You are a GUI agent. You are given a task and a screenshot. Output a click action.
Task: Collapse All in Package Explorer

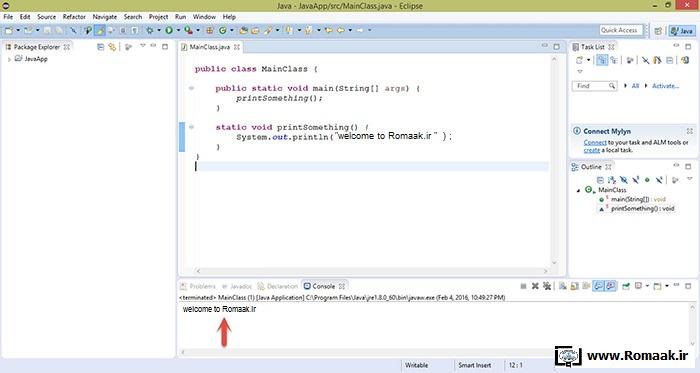pos(100,47)
